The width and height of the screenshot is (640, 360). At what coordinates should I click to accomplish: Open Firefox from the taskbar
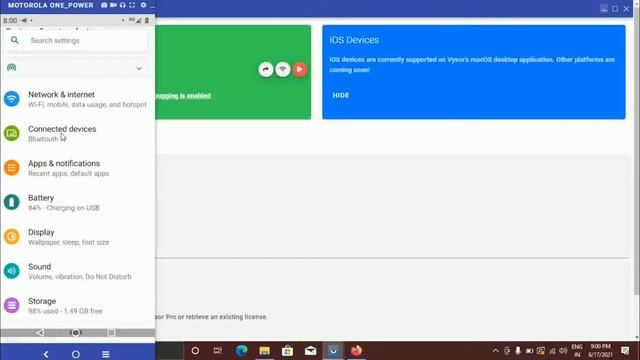point(356,351)
